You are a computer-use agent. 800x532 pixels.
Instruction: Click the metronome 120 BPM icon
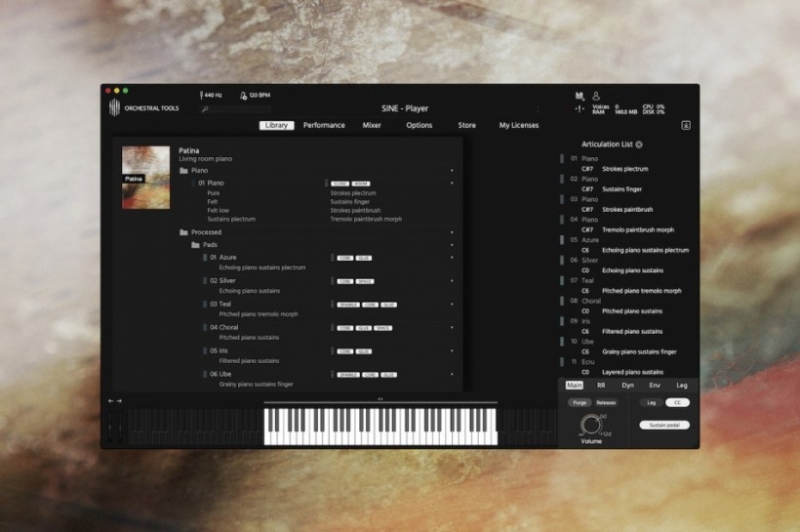pos(243,95)
